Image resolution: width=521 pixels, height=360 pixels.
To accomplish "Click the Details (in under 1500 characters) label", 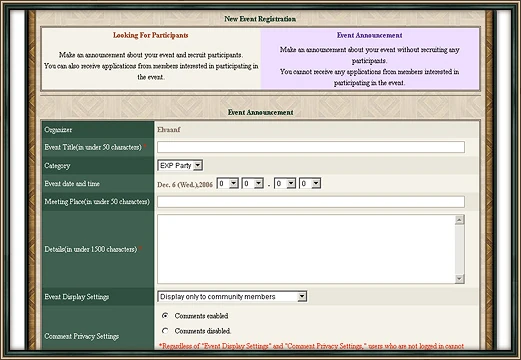I will point(91,249).
